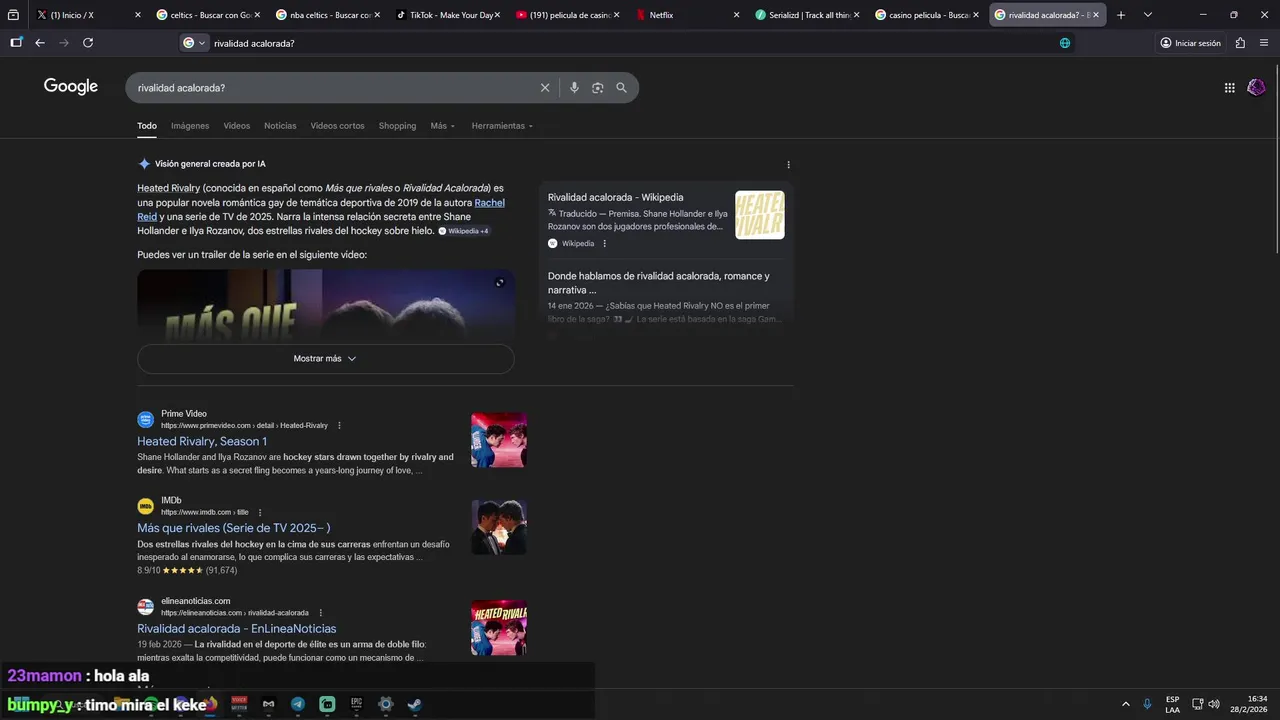This screenshot has width=1280, height=720.
Task: Switch to the YouTube pelicula de casino tab
Action: [568, 15]
